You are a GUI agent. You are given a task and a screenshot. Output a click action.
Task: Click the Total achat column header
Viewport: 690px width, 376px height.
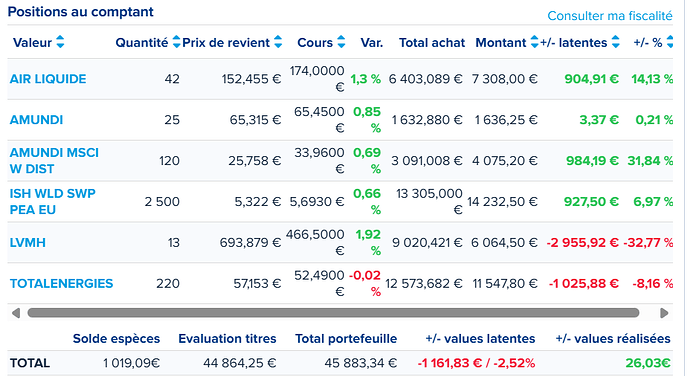click(x=432, y=43)
